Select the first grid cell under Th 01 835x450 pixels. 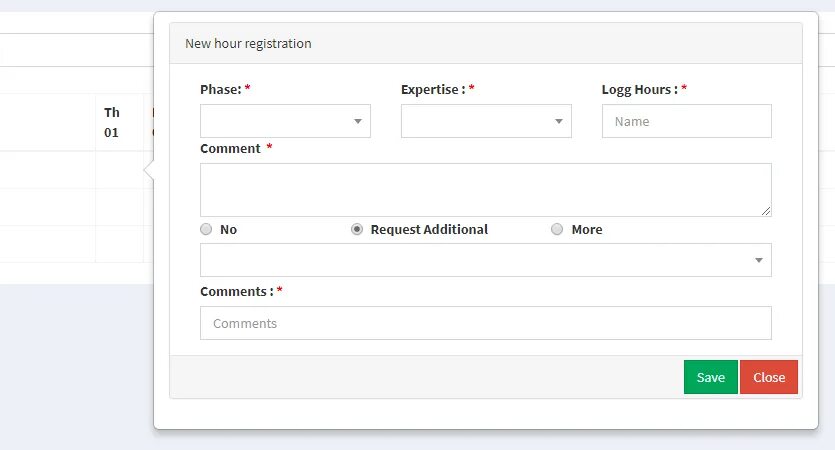tap(120, 170)
